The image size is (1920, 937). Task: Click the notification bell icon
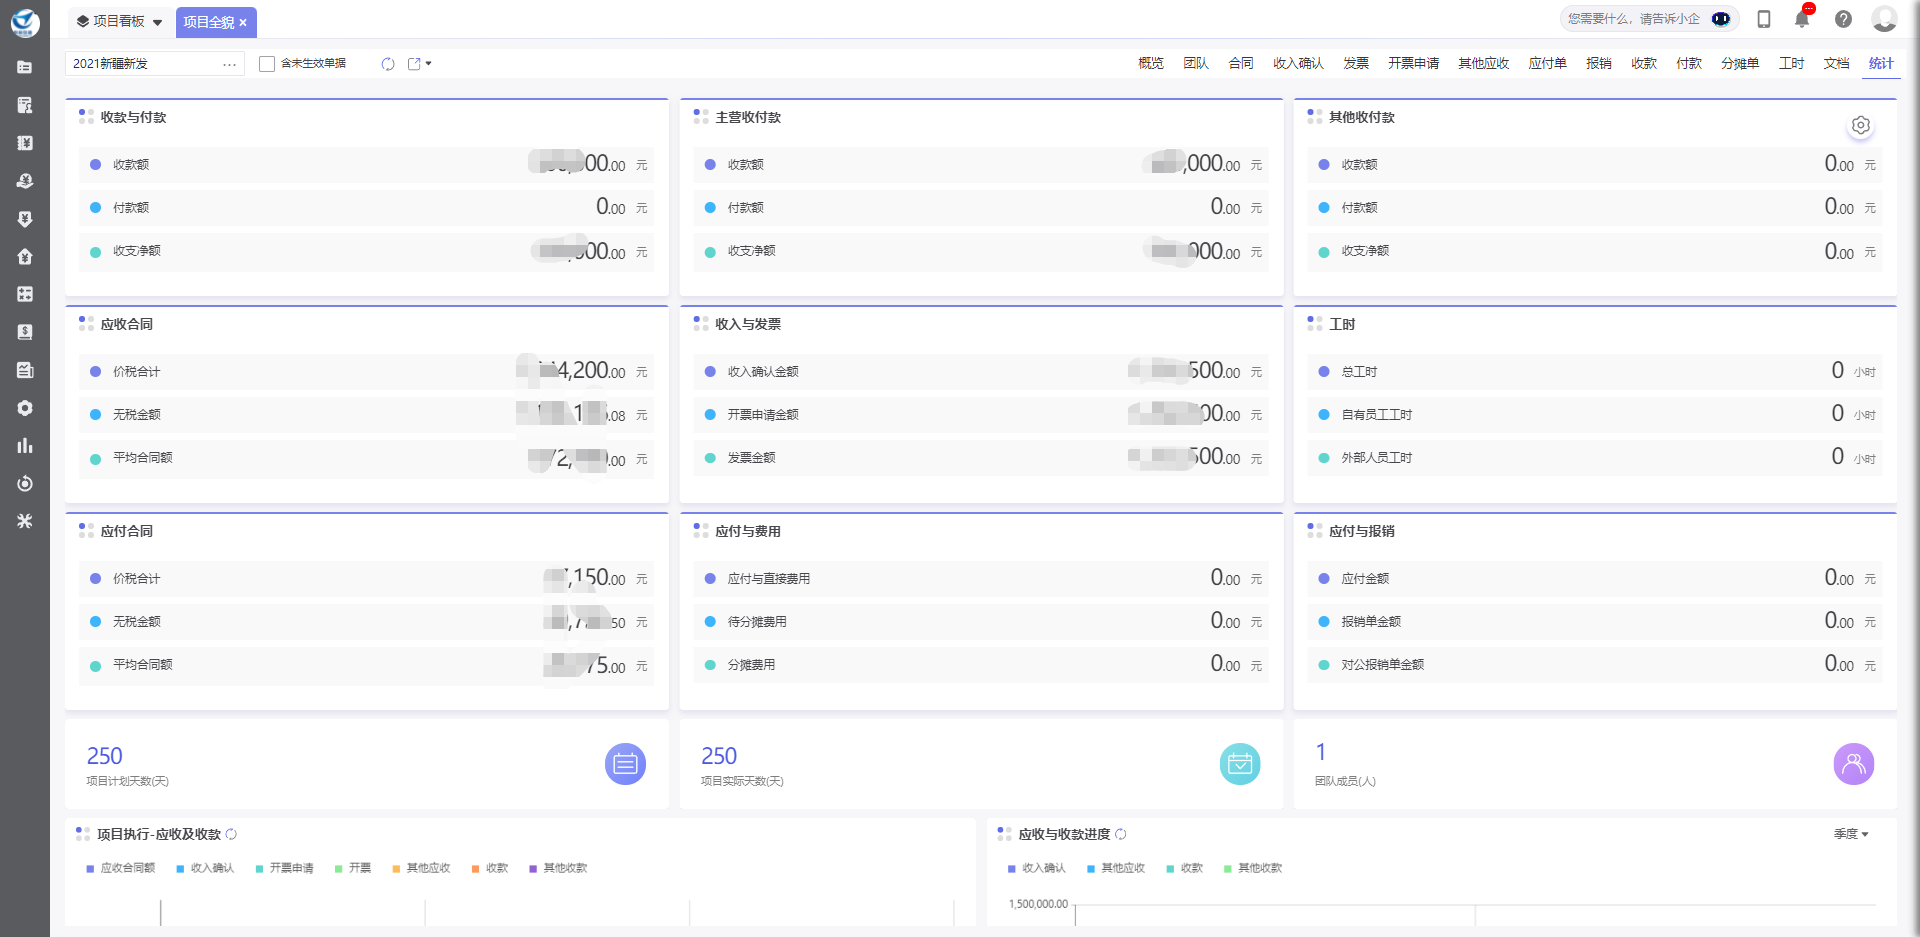pyautogui.click(x=1802, y=19)
